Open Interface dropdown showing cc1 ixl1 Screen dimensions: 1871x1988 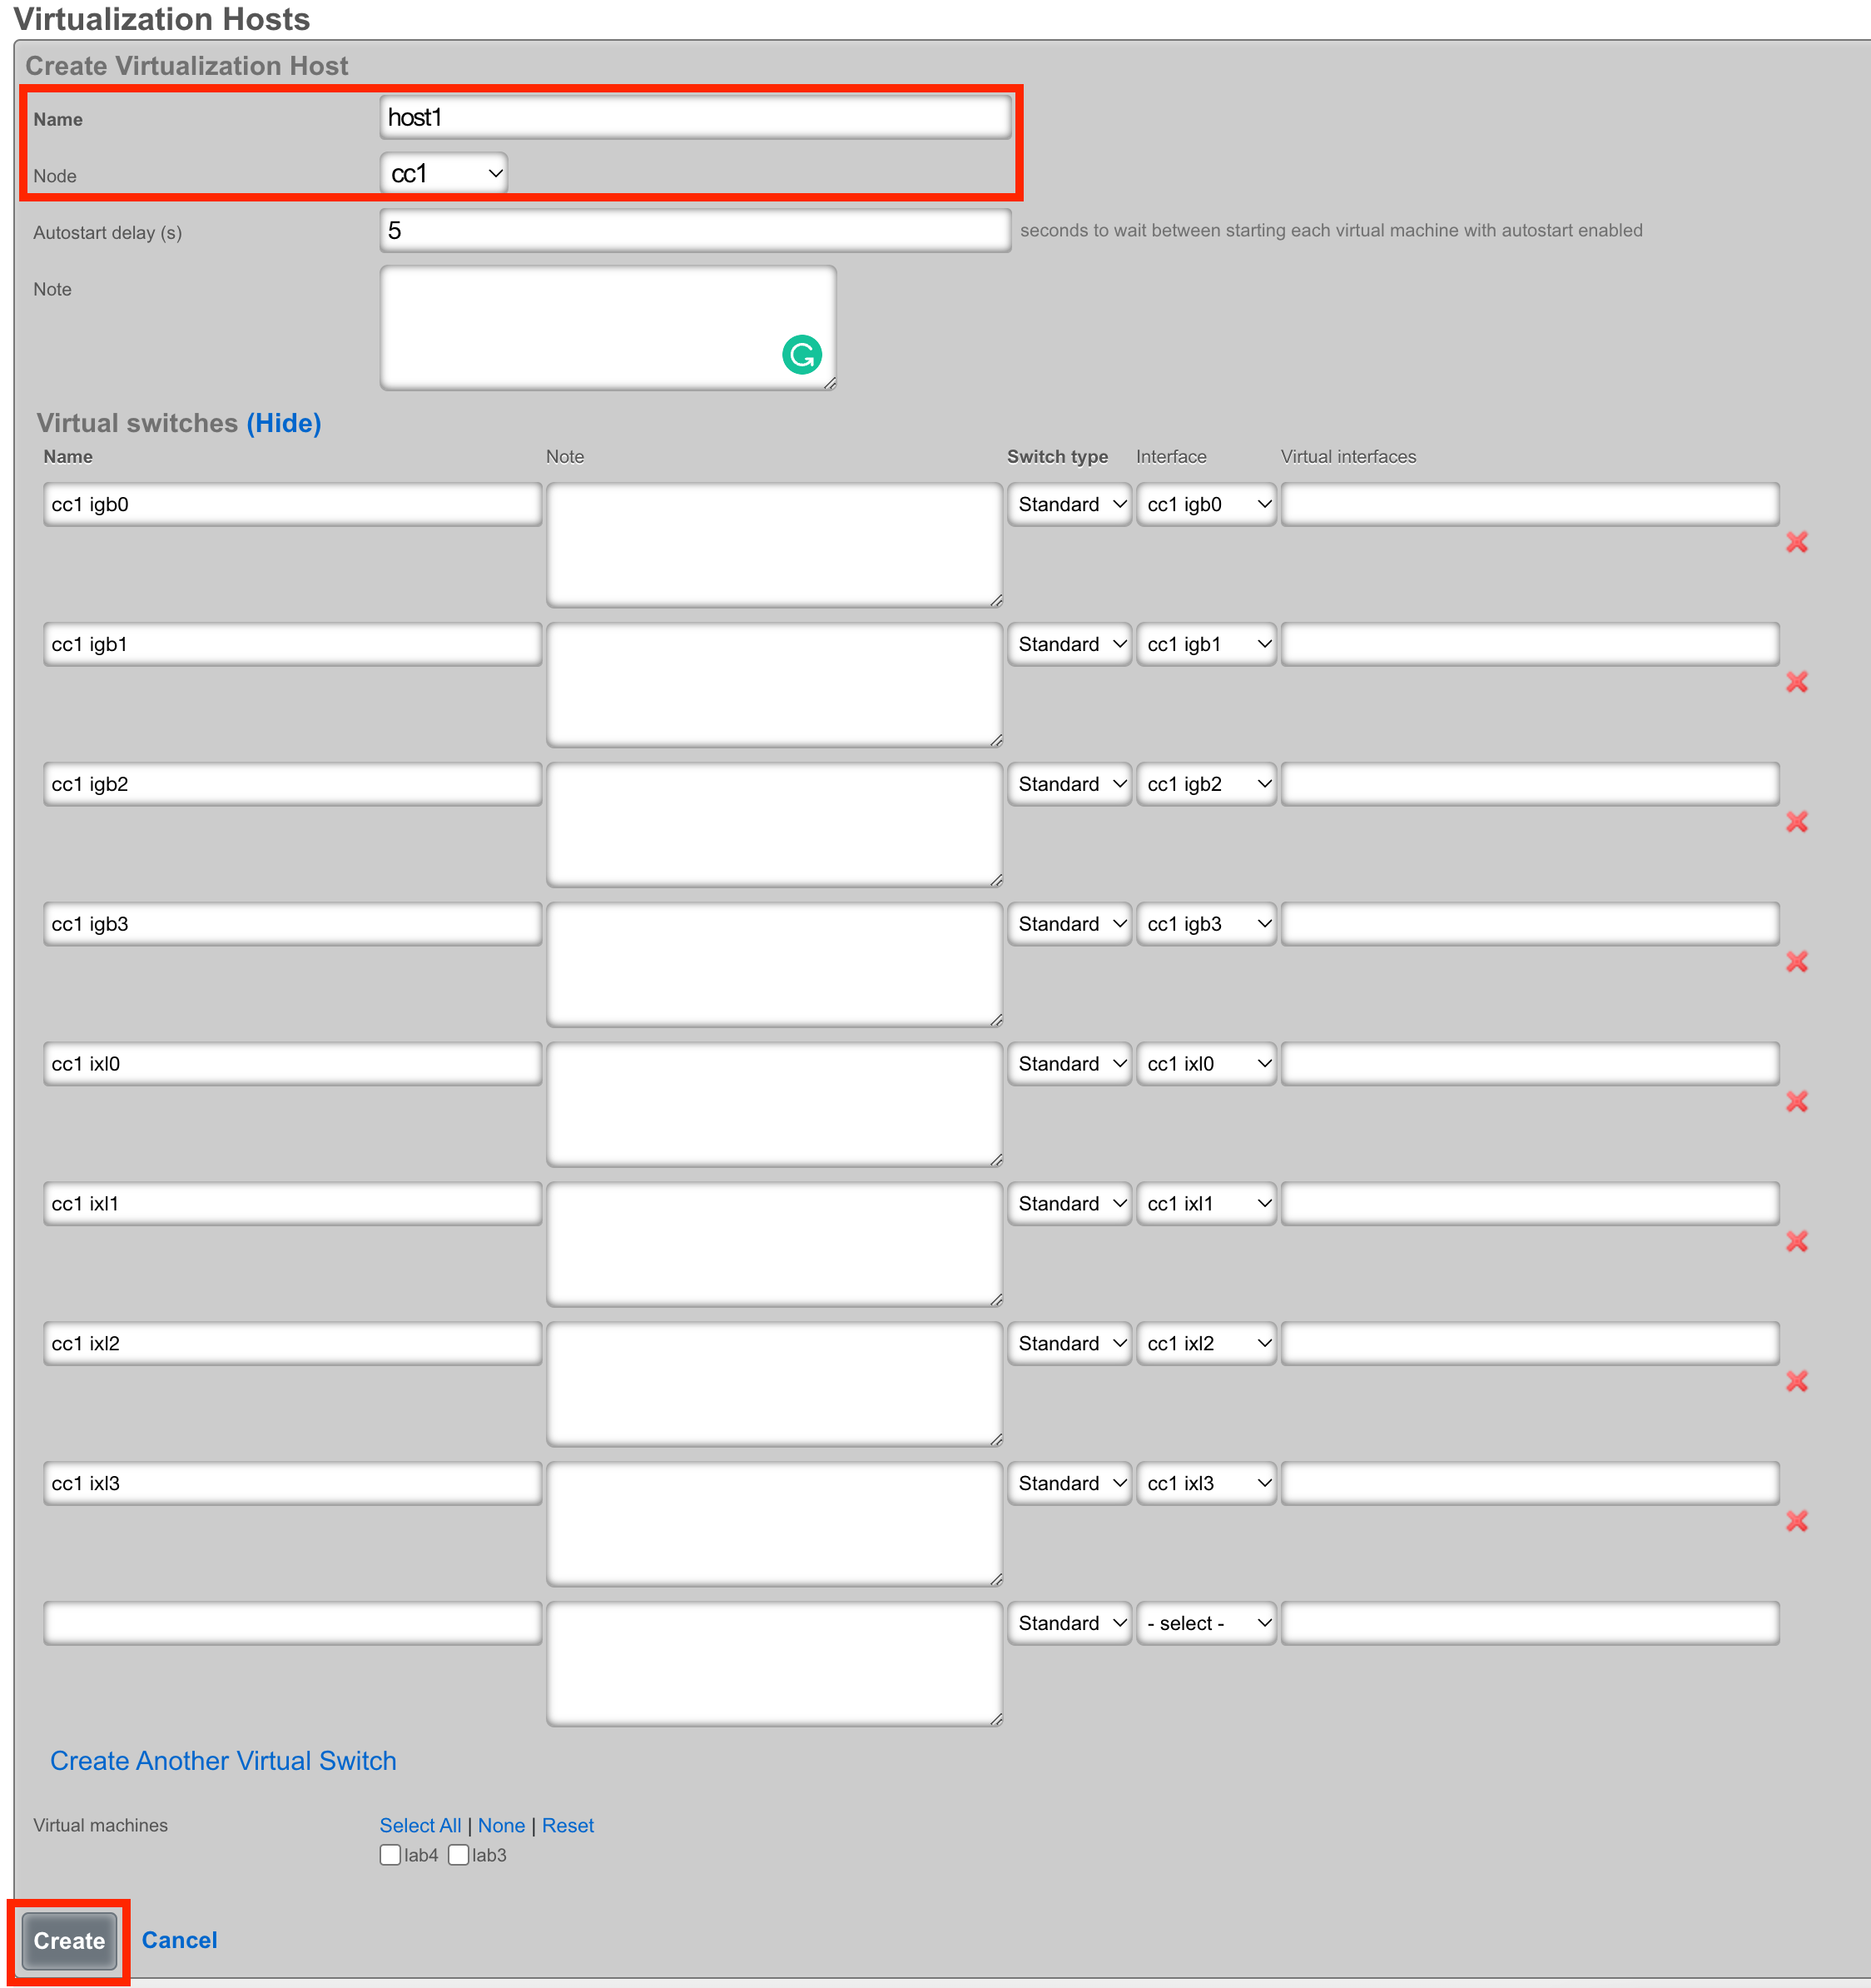click(1206, 1204)
